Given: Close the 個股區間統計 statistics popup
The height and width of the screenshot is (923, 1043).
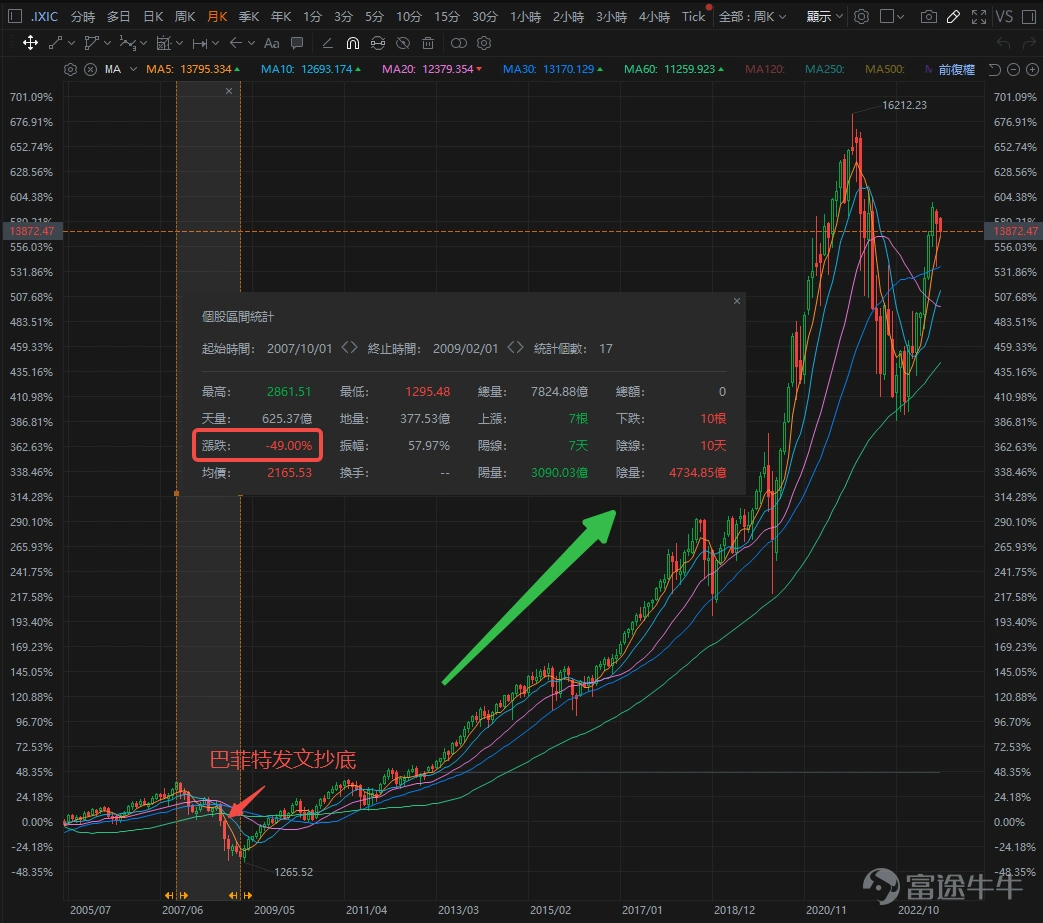Looking at the screenshot, I should point(737,301).
